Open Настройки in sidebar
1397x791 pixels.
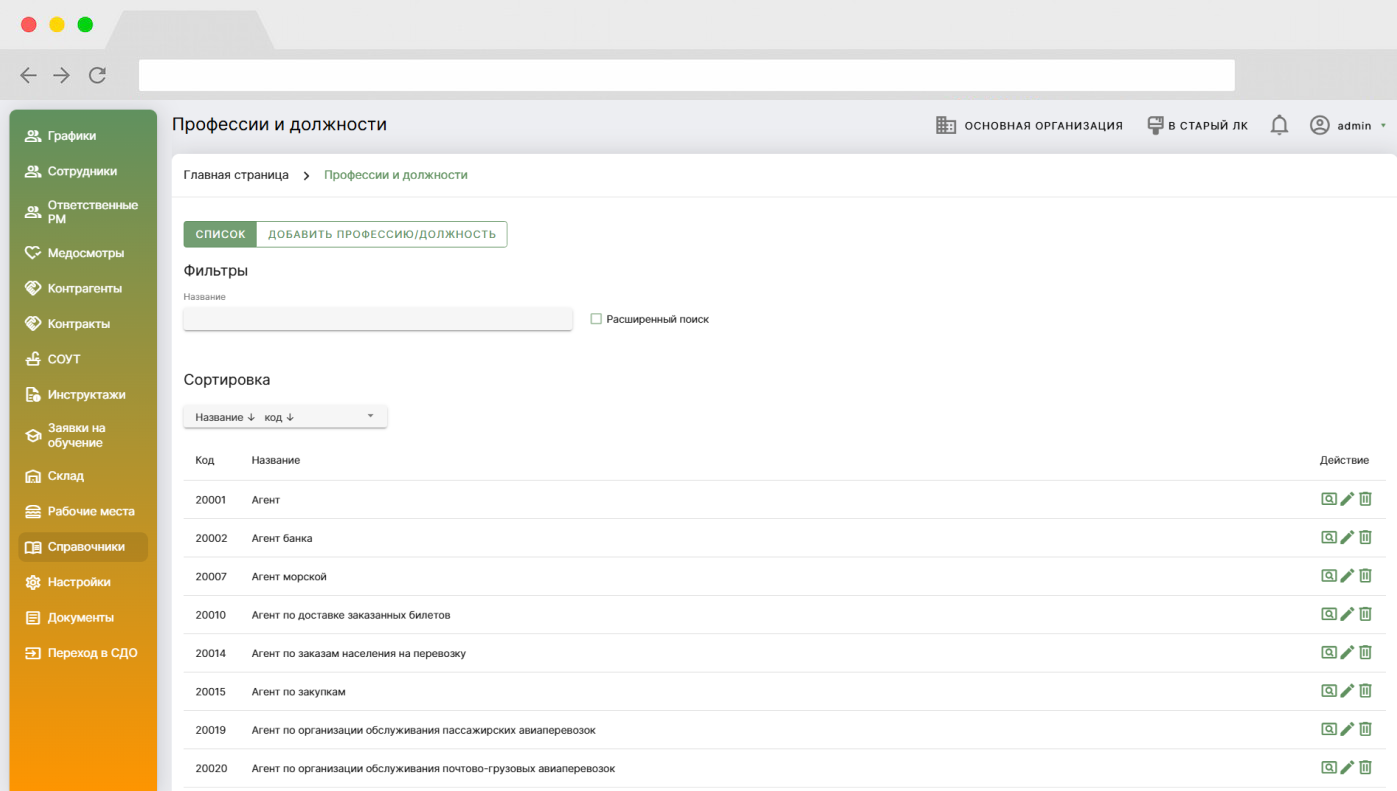(x=83, y=582)
